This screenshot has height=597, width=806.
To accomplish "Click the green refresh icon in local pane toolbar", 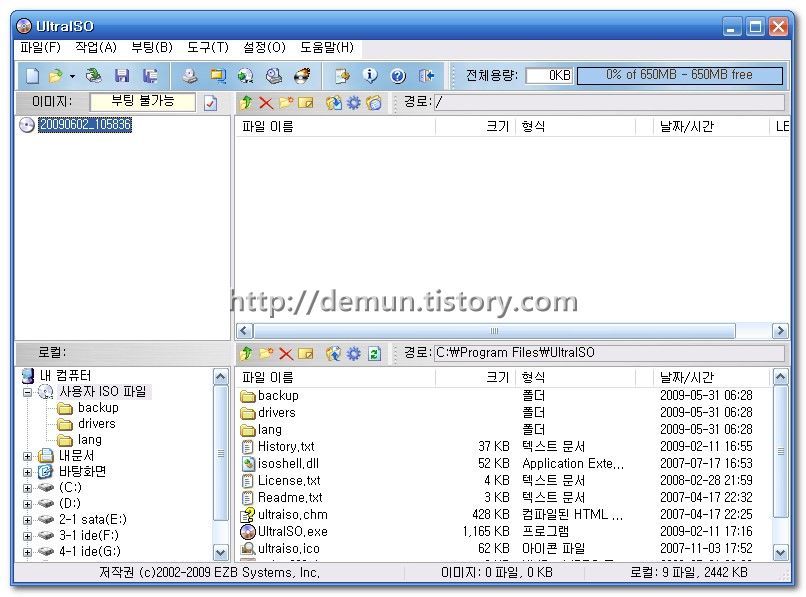I will 374,353.
